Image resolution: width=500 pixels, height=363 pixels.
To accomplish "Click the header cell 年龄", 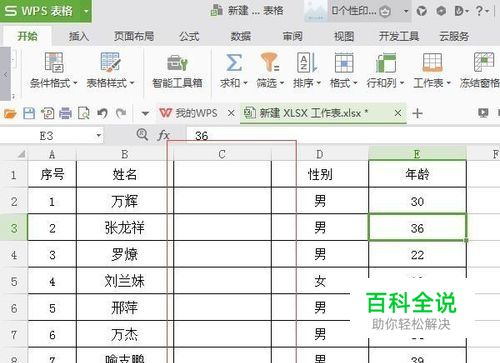I will (x=417, y=174).
